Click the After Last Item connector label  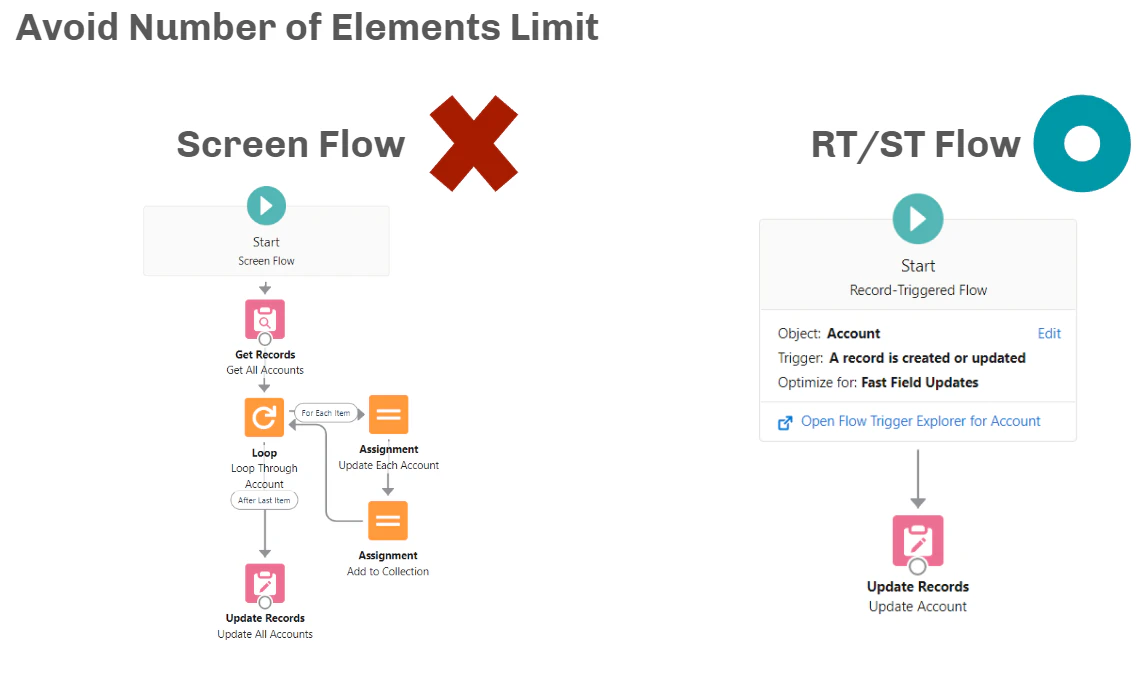pos(264,500)
